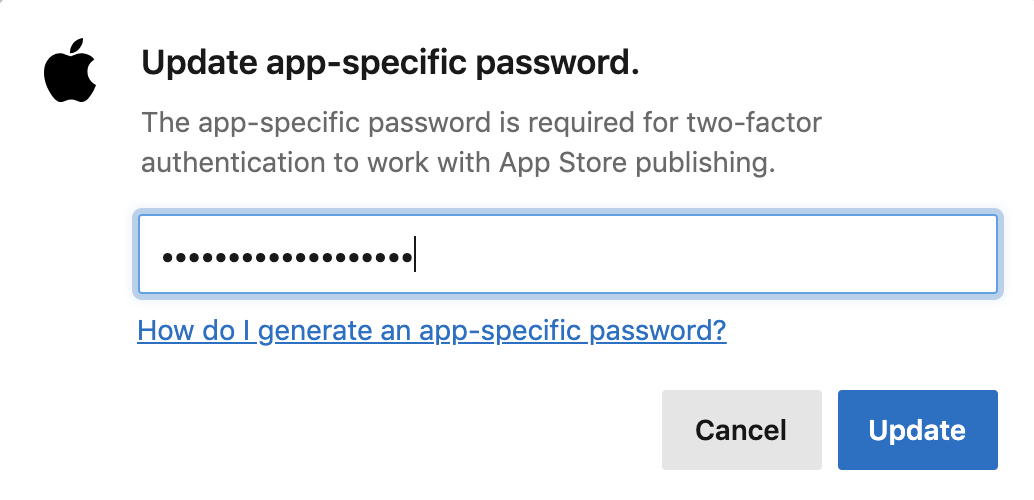Select the black Apple icon beside the title

click(x=70, y=71)
